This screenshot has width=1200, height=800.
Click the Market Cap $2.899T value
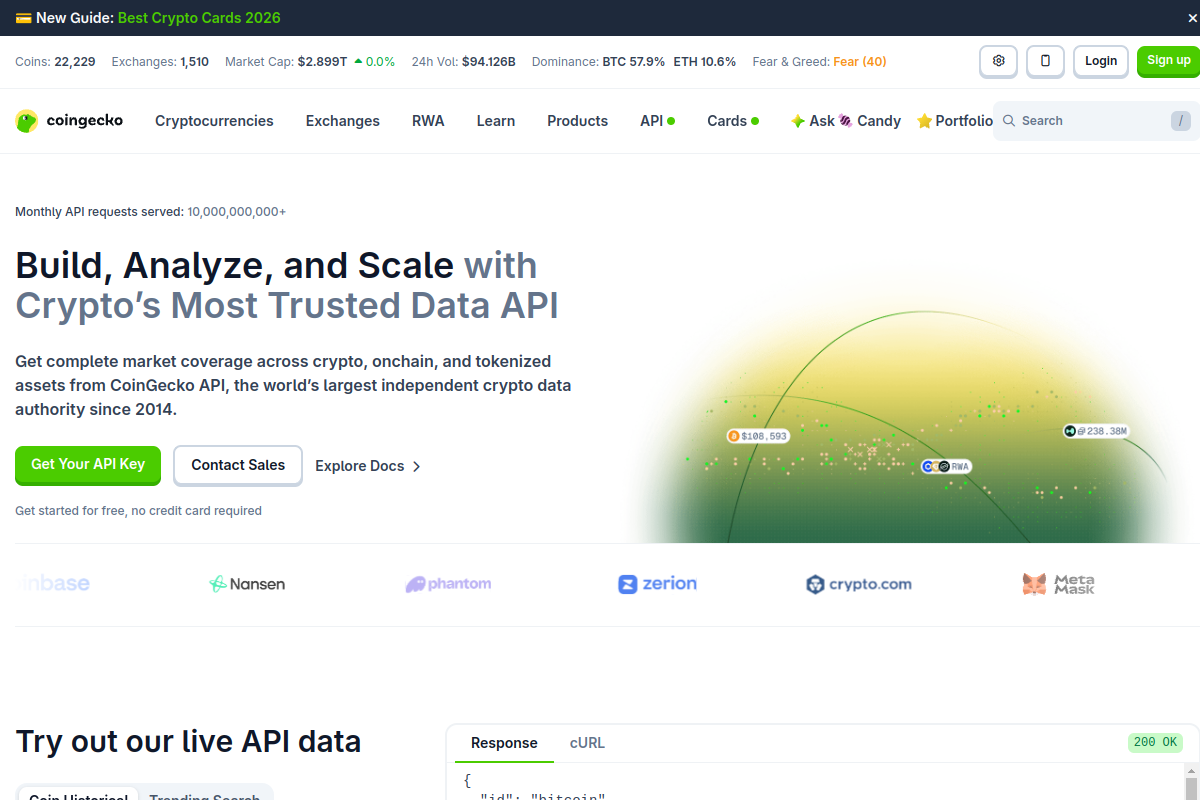[322, 61]
